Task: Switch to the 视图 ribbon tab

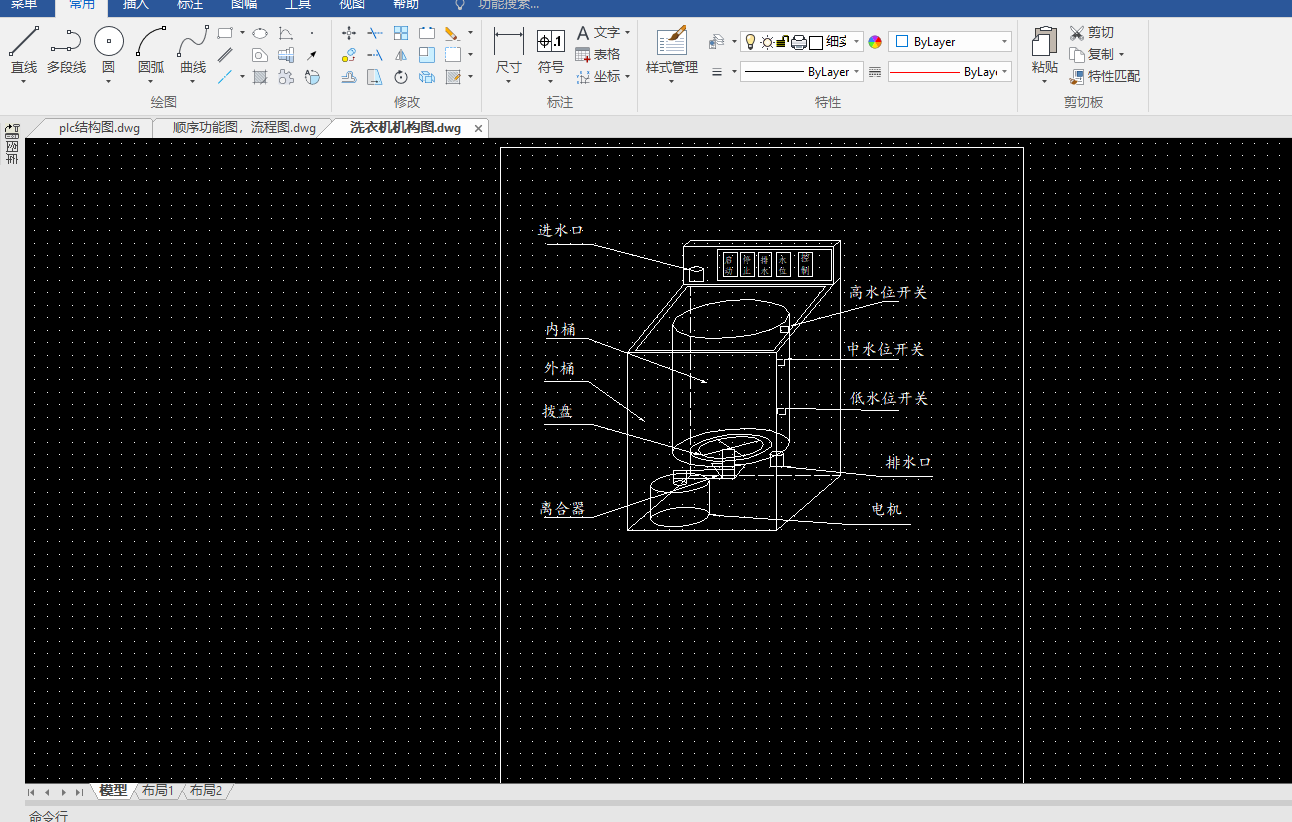Action: (x=352, y=5)
